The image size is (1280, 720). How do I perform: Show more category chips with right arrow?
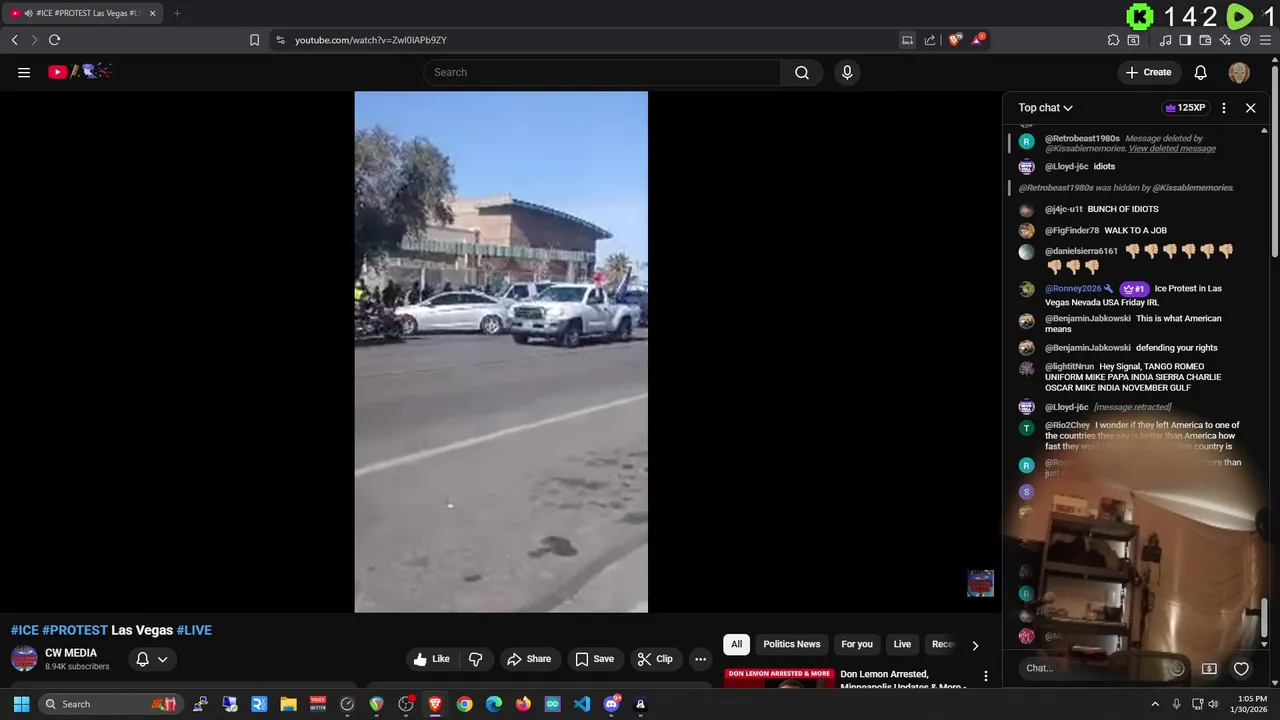[x=975, y=645]
